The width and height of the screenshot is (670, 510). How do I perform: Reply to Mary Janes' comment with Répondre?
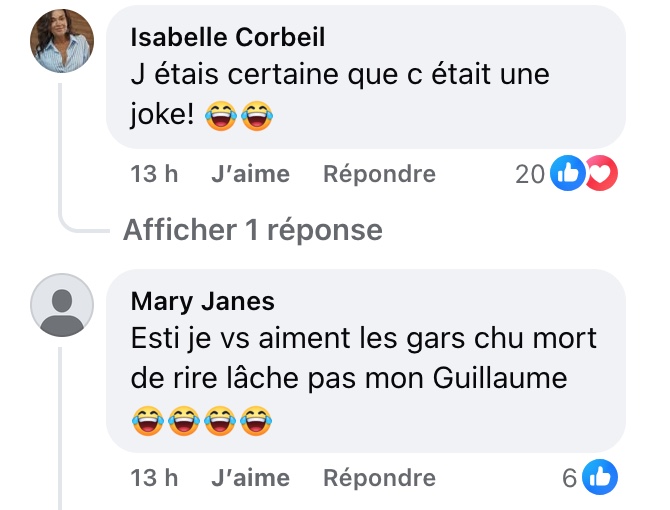379,478
